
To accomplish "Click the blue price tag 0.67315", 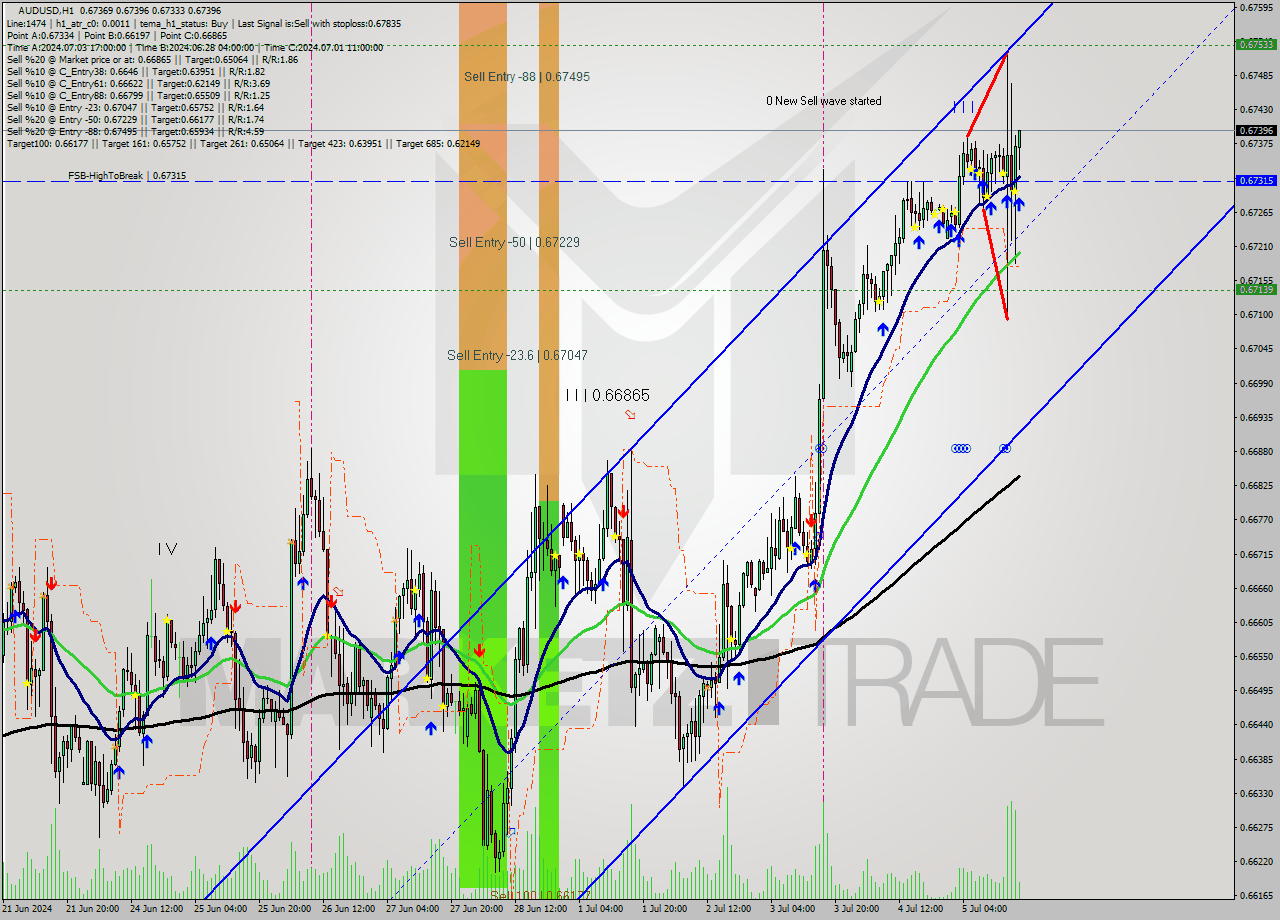I will [1256, 181].
